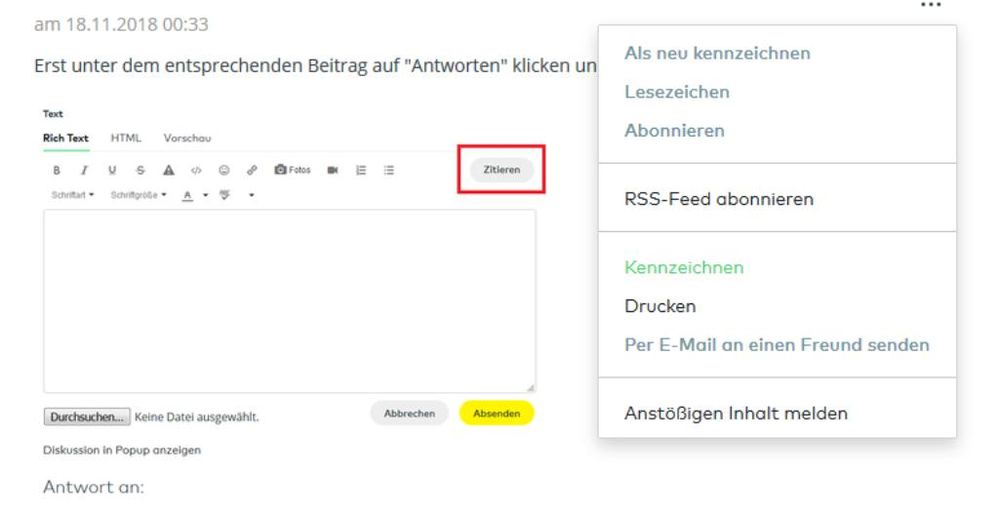Click the text color A icon
The image size is (999, 515).
coord(187,196)
